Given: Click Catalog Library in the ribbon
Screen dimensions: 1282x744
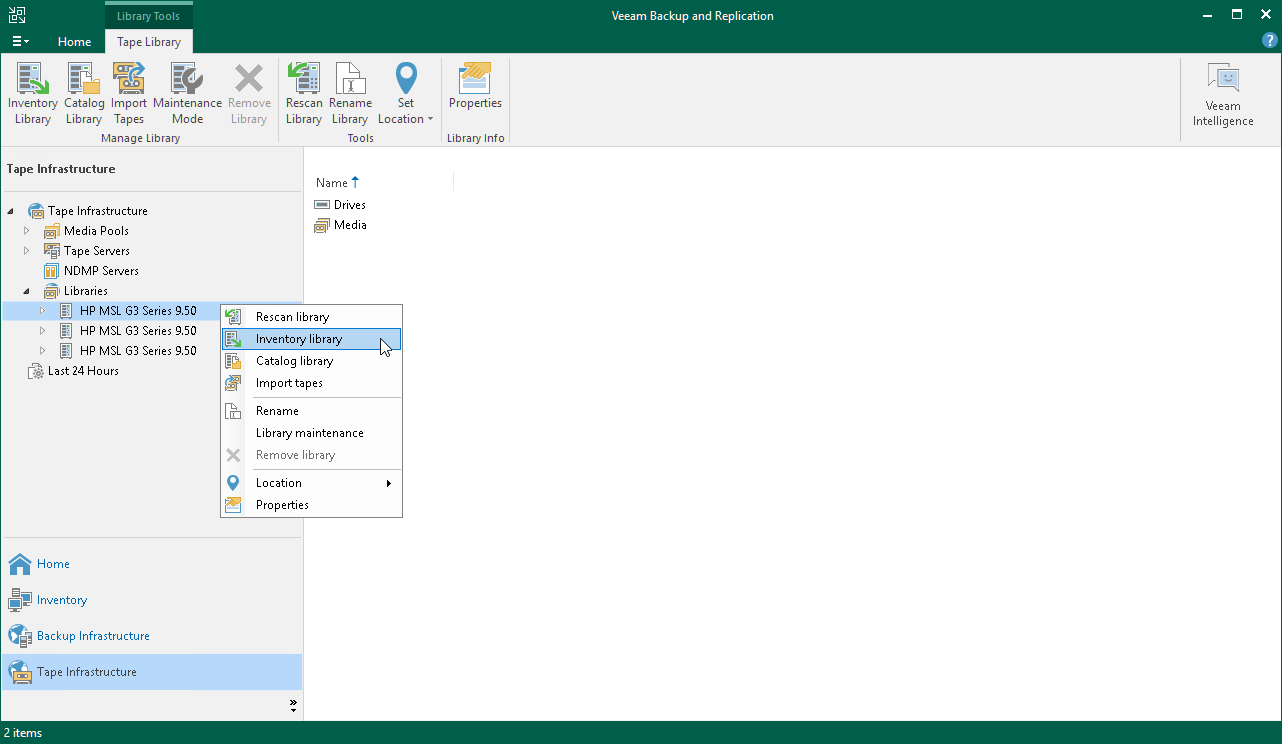Looking at the screenshot, I should tap(84, 93).
